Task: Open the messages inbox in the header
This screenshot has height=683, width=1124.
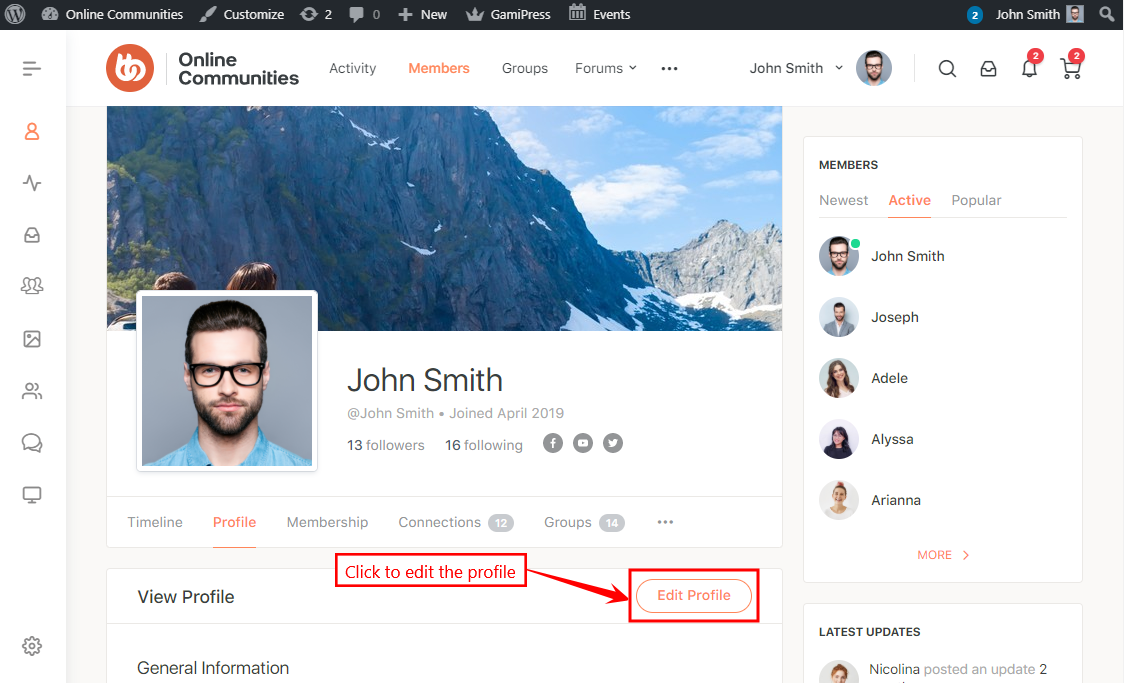Action: point(988,68)
